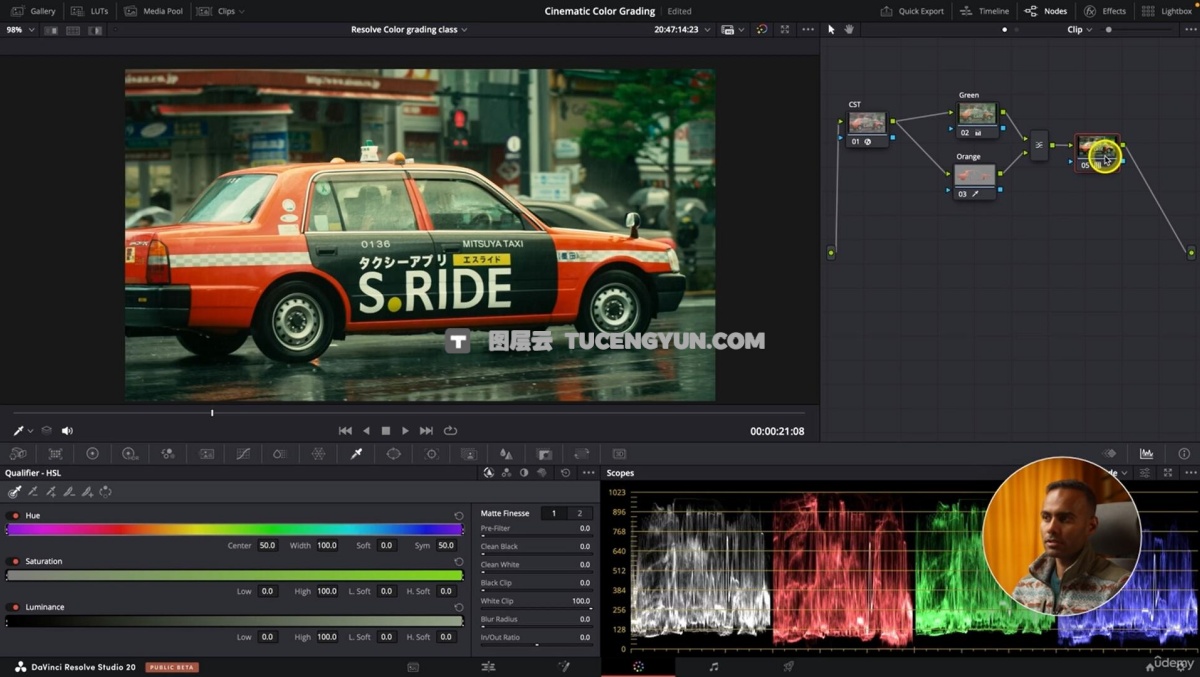The image size is (1200, 677).
Task: Select Matte Finesse page 1
Action: click(554, 513)
